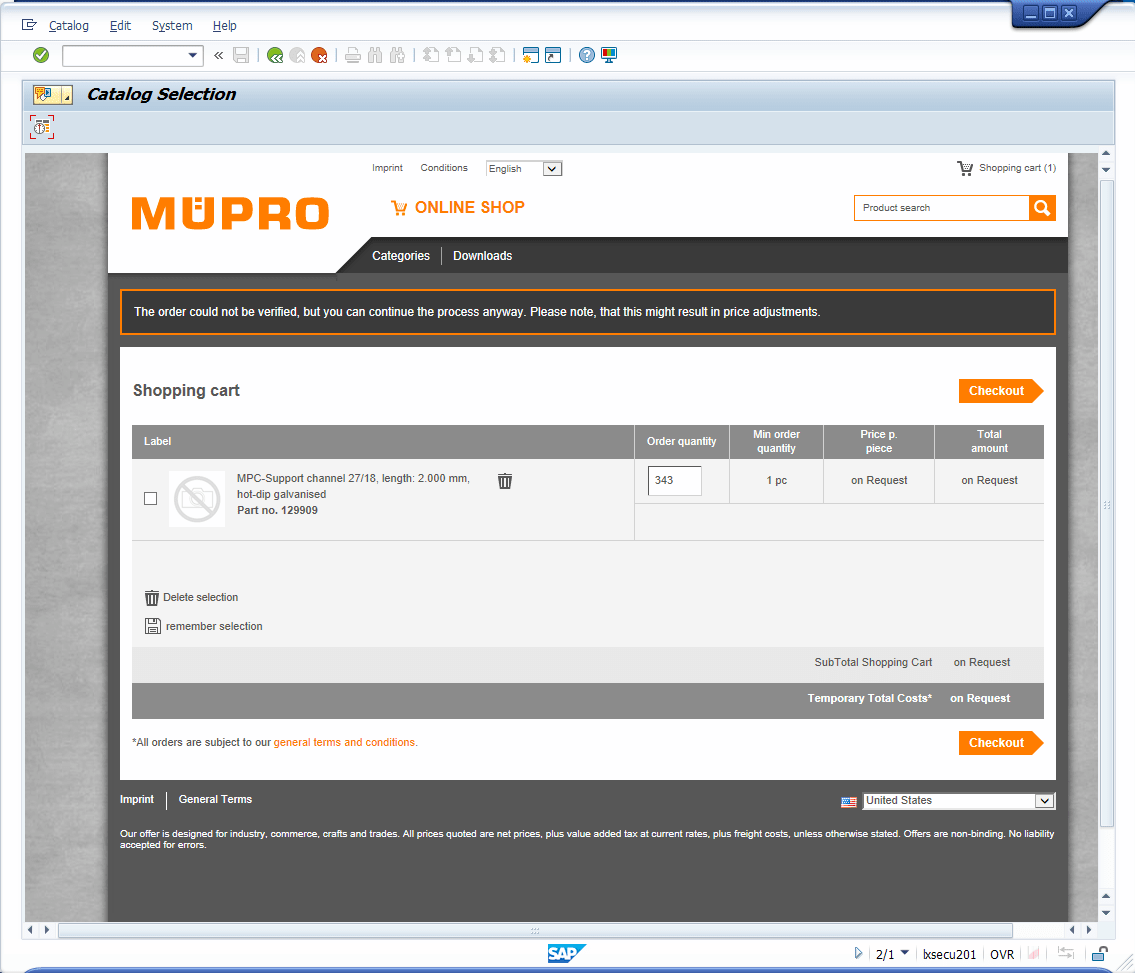The height and width of the screenshot is (973, 1135).
Task: Click the Find Next binoculars icon
Action: tap(397, 55)
